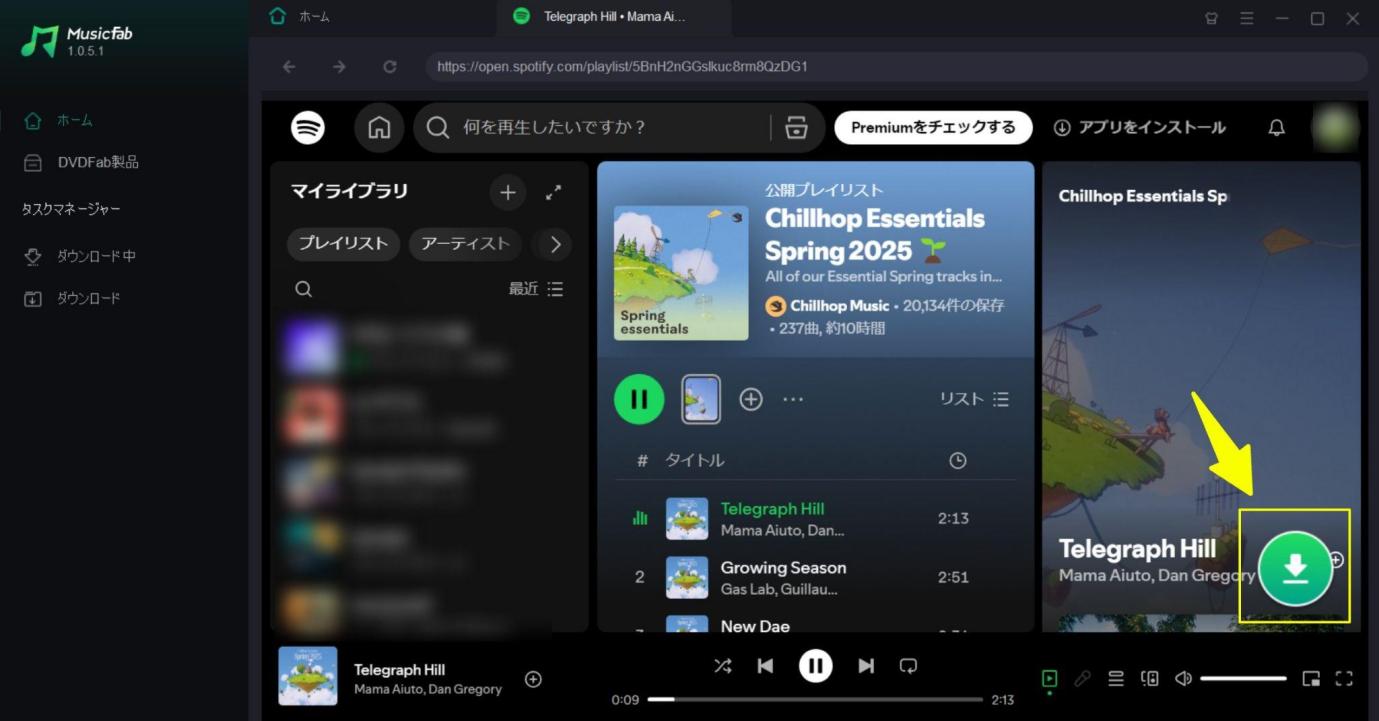The image size is (1379, 721).
Task: Skip to next track
Action: point(866,665)
